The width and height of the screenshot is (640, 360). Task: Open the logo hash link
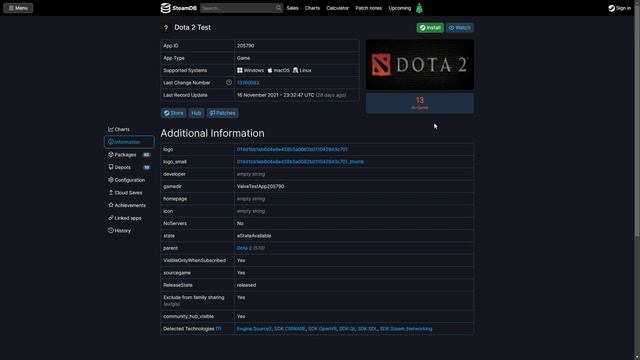[292, 149]
